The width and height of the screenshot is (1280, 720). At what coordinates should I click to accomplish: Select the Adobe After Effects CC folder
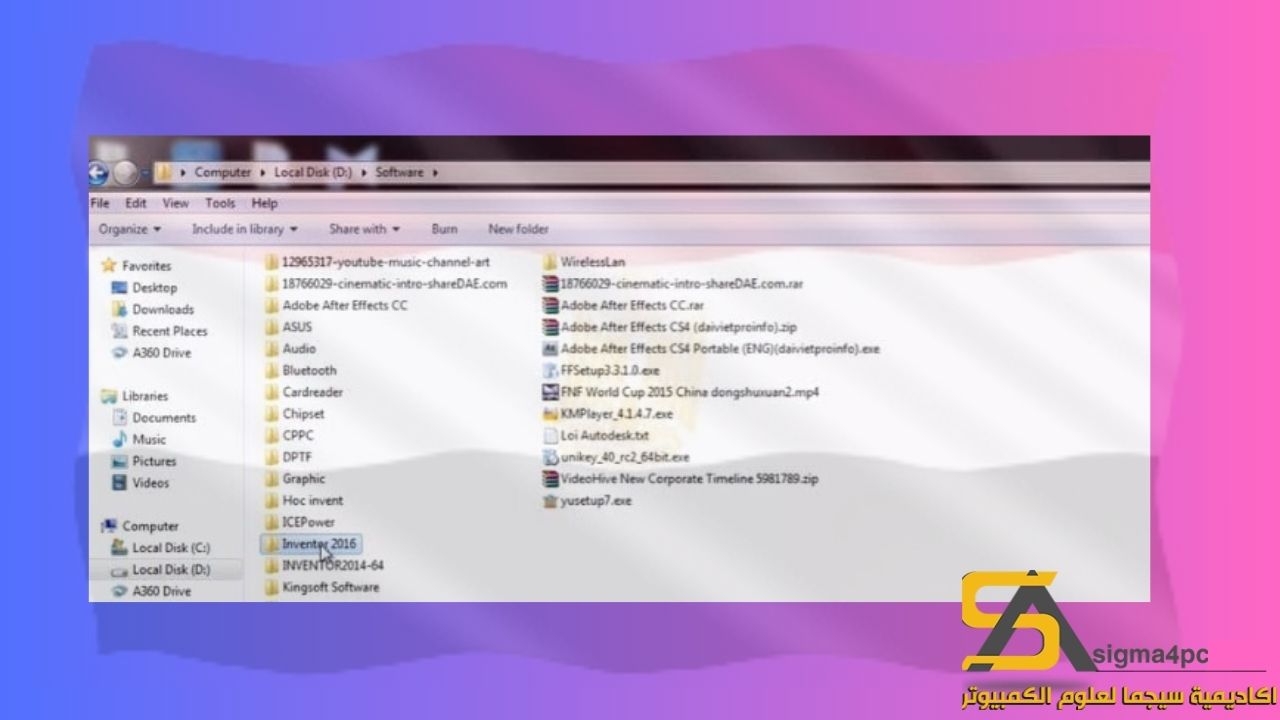pos(337,305)
